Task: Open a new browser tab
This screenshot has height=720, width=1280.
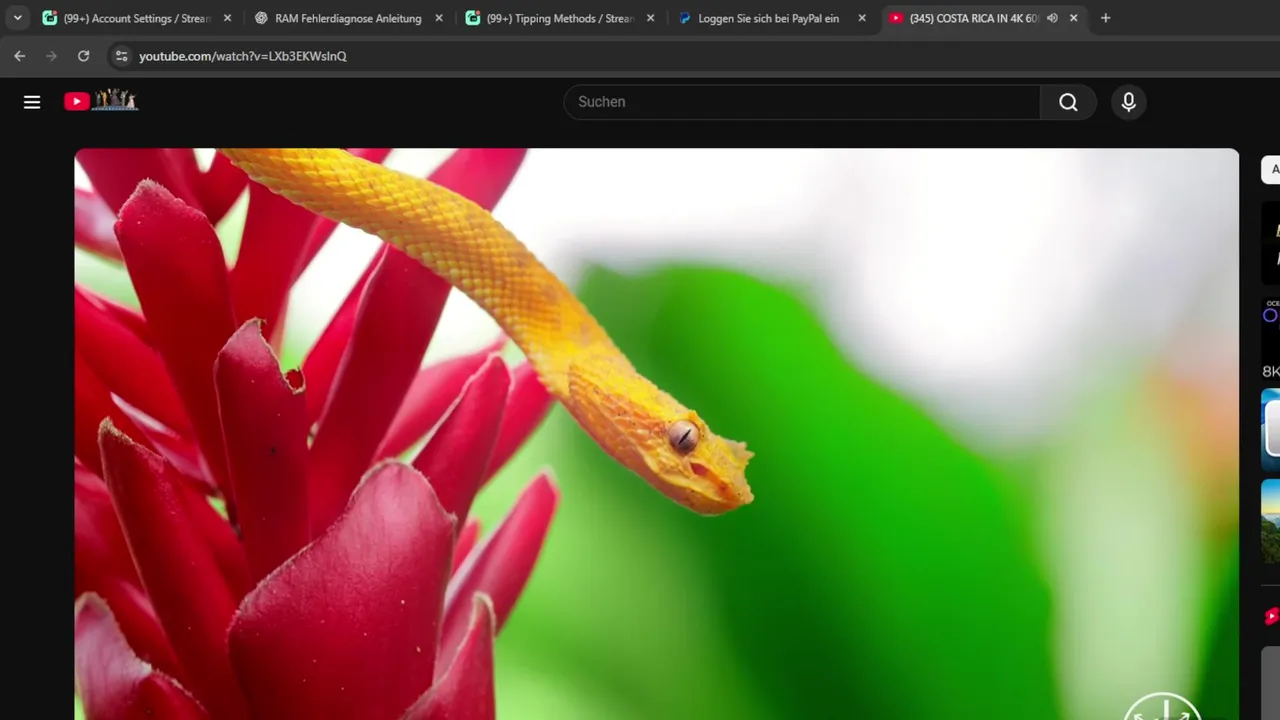Action: click(x=1105, y=18)
